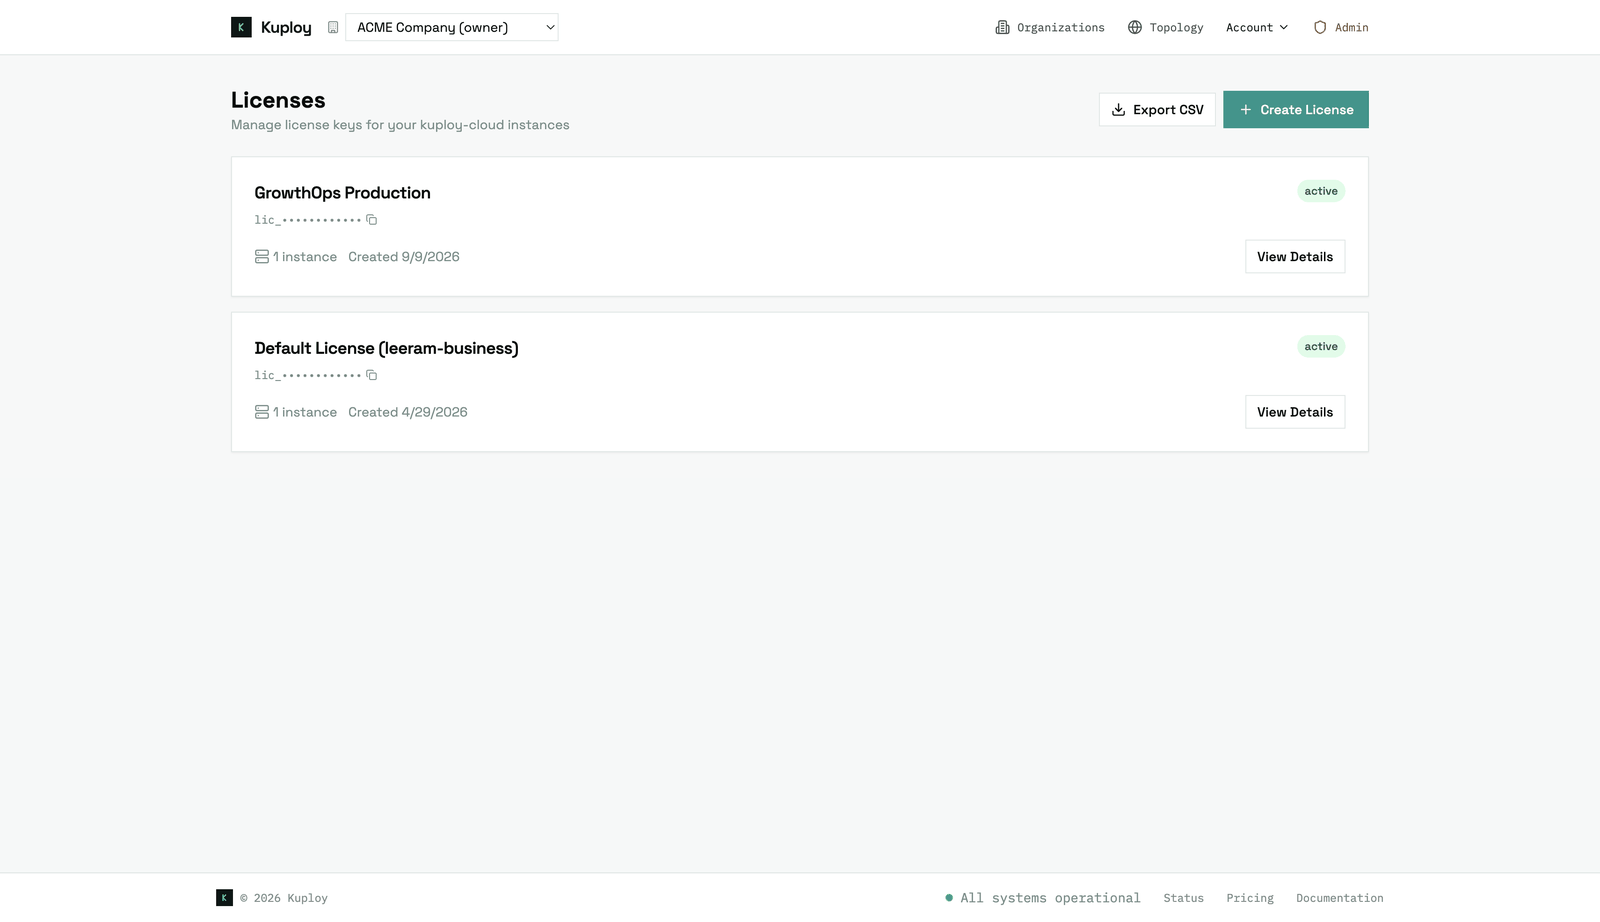Image resolution: width=1600 pixels, height=922 pixels.
Task: Click the building icon beside organization selector
Action: [x=333, y=27]
